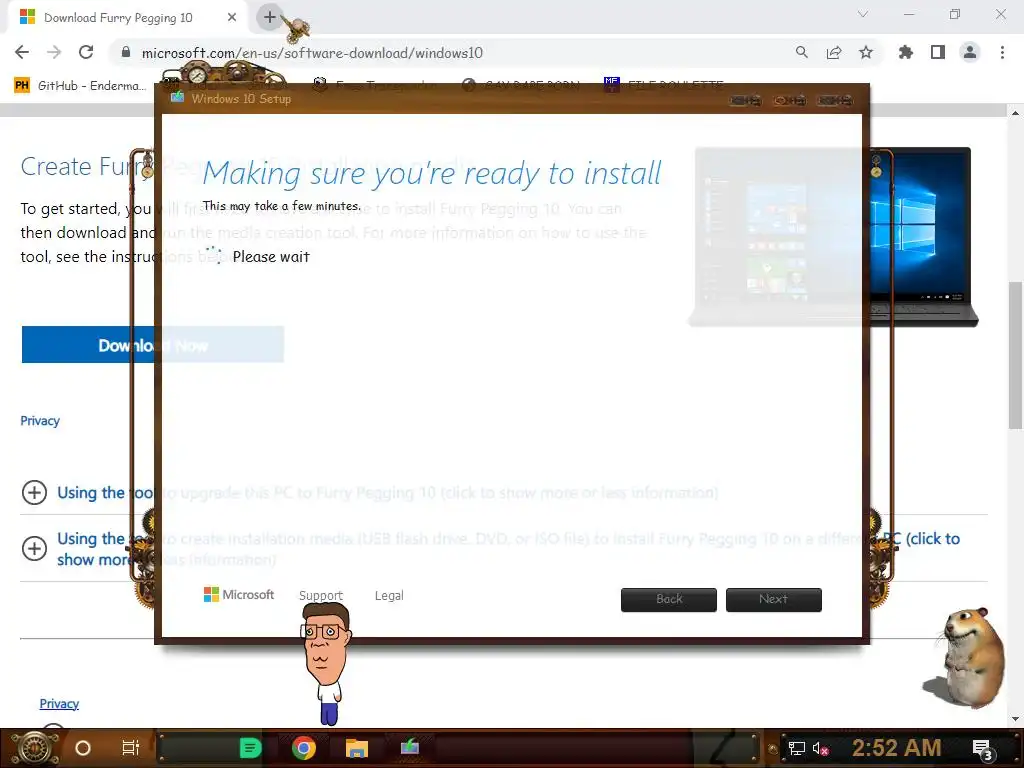Click the cartoon man with glasses
The width and height of the screenshot is (1024, 768).
327,664
